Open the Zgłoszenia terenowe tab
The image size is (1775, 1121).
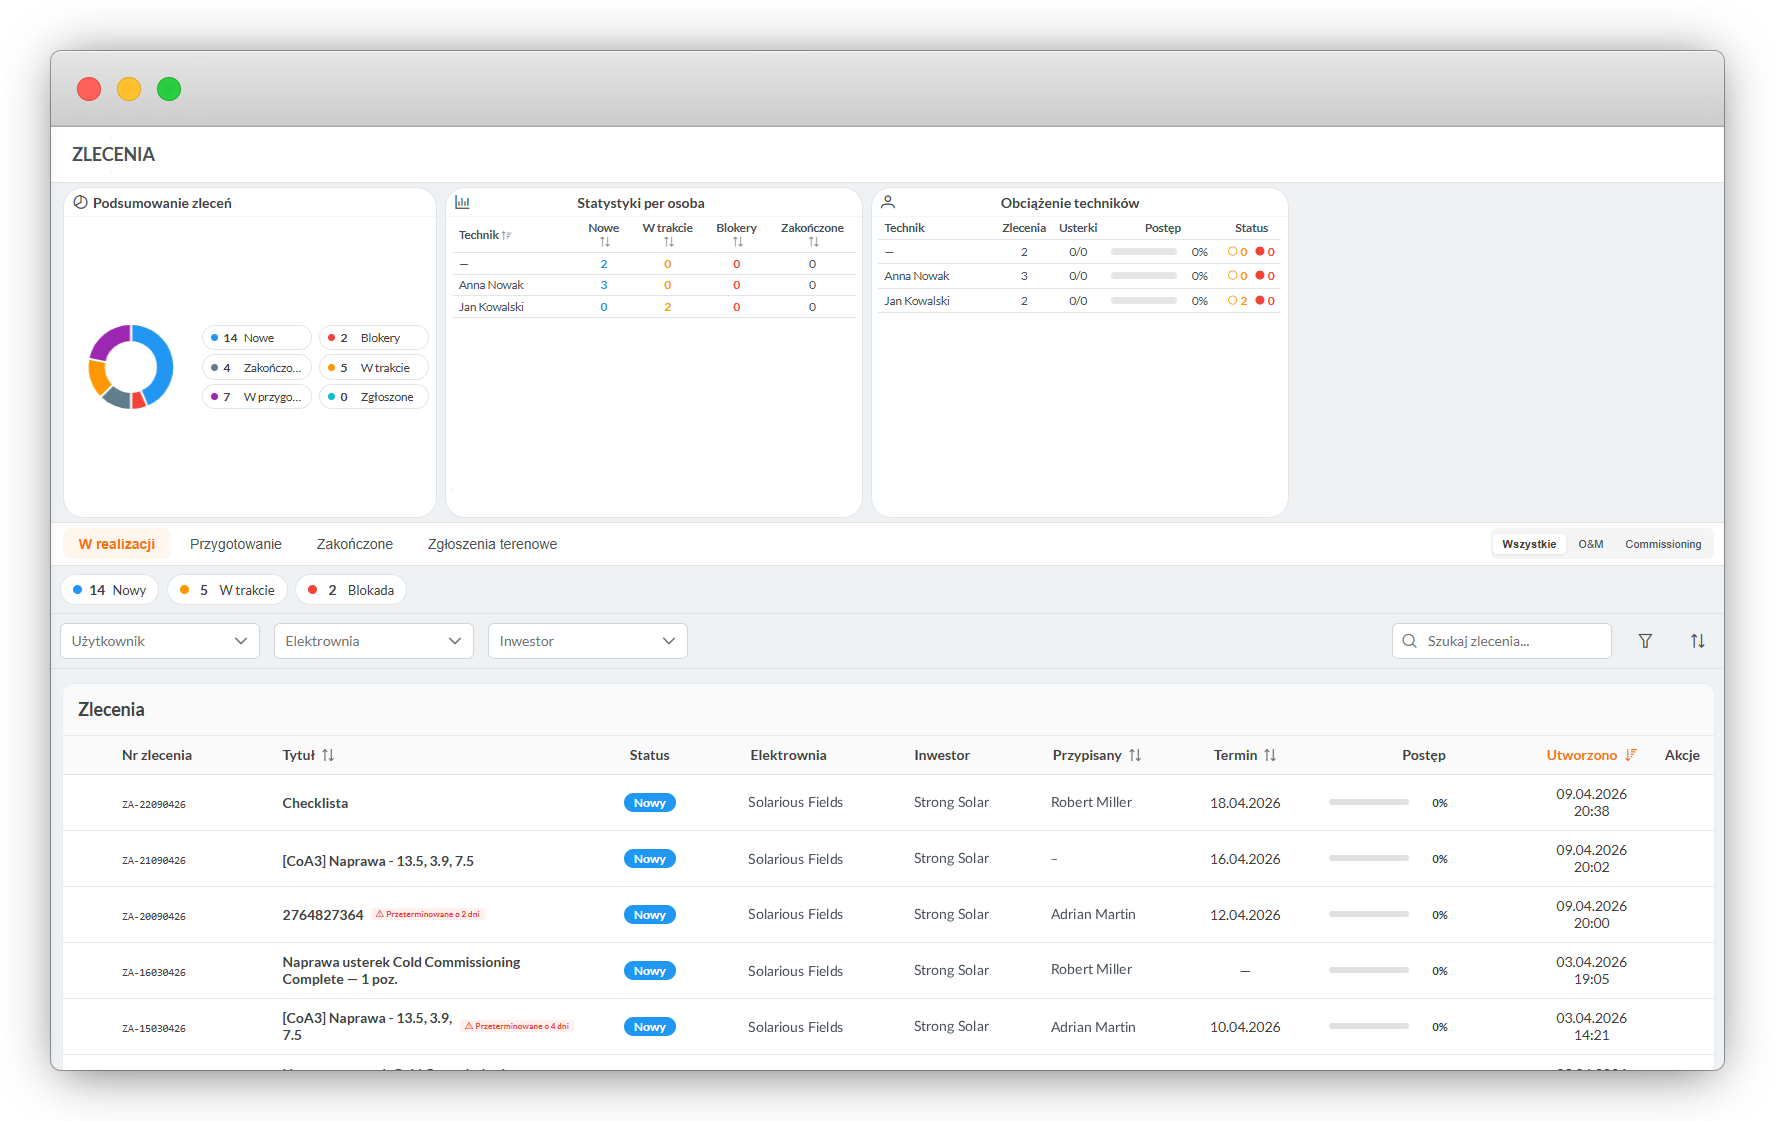point(492,544)
